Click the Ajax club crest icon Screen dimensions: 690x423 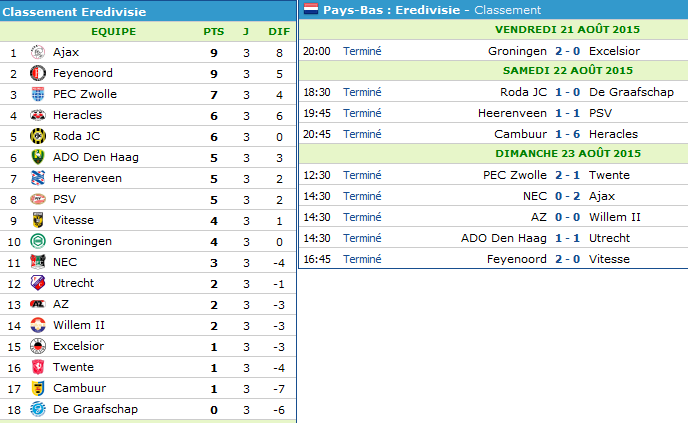pos(38,52)
